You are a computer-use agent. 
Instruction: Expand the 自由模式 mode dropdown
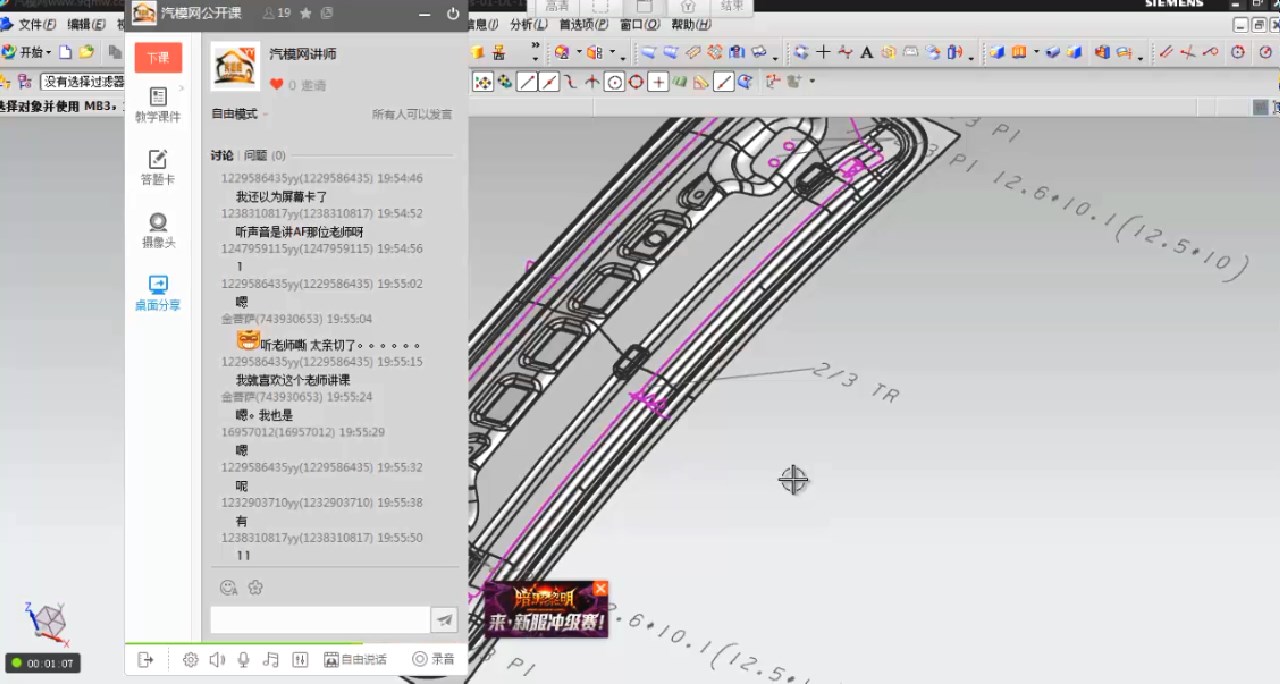[240, 115]
